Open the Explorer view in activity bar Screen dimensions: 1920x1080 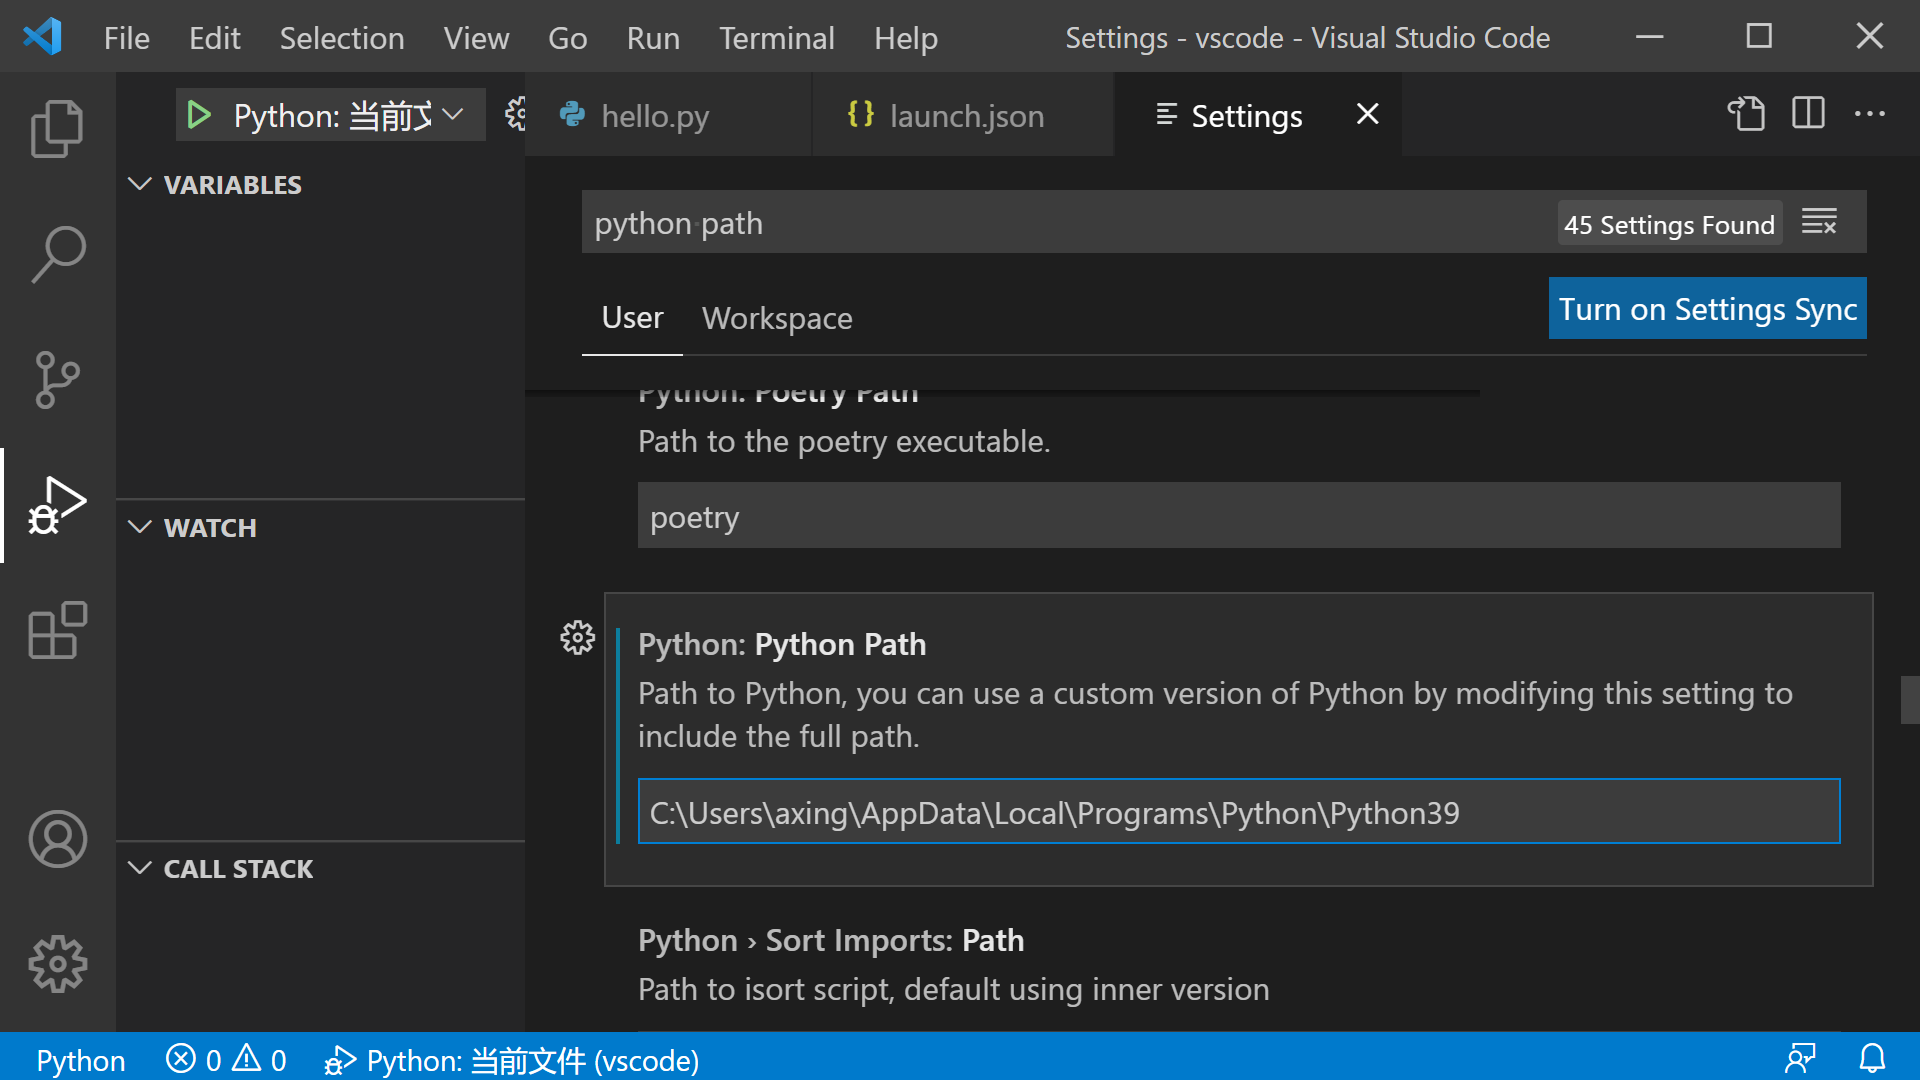pos(57,129)
